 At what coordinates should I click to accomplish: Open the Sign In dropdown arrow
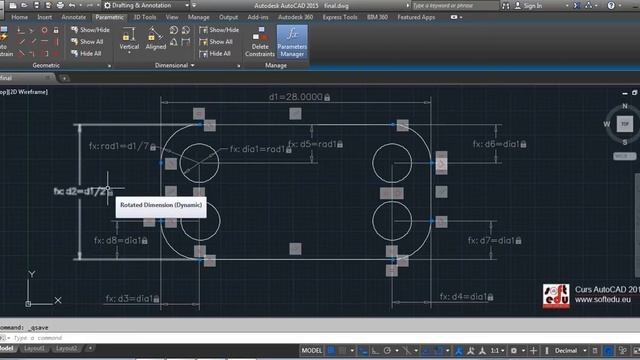[x=567, y=6]
